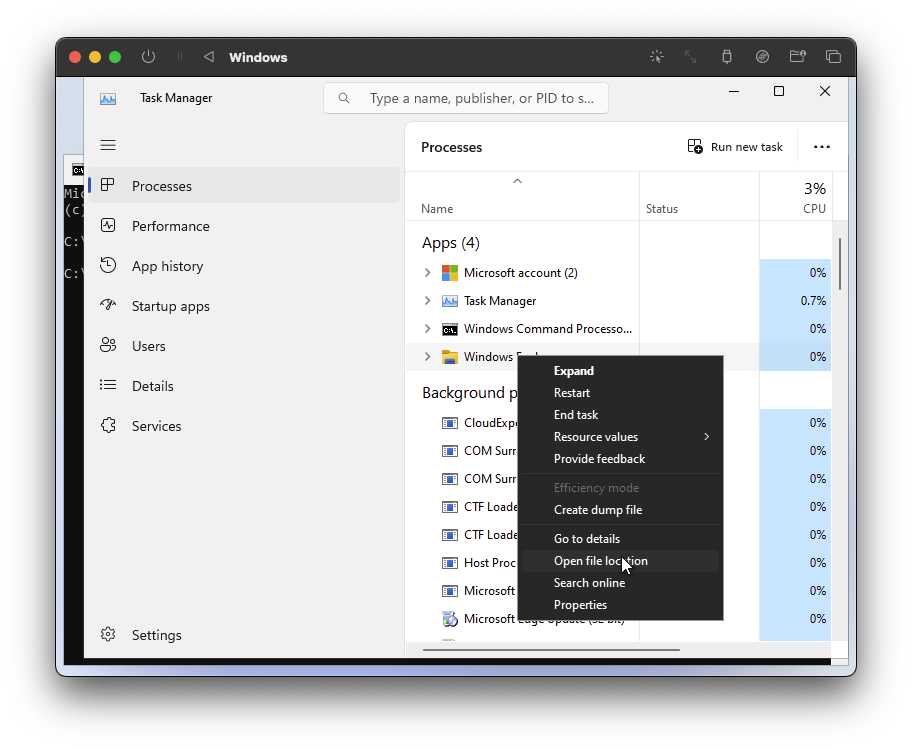This screenshot has width=912, height=750.
Task: Open the Services page
Action: [244, 426]
